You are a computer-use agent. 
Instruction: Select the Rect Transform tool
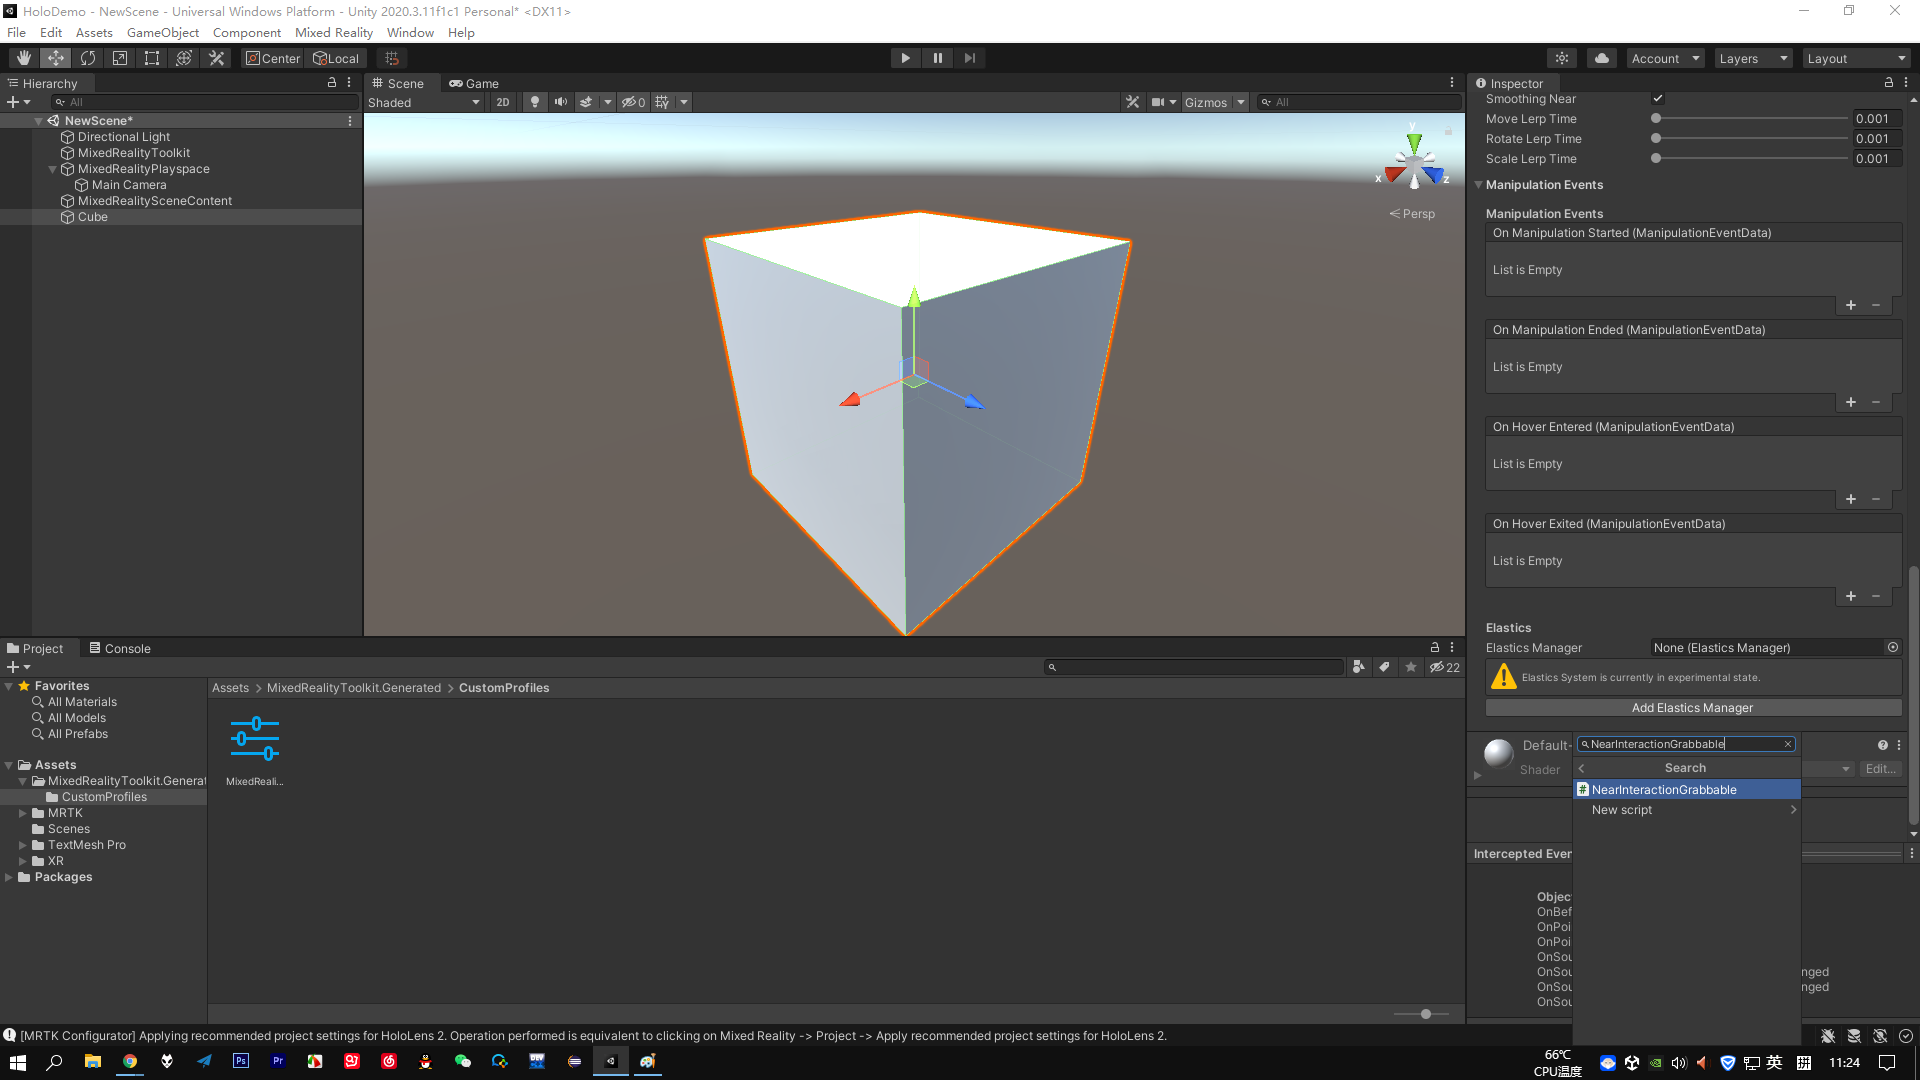click(151, 57)
